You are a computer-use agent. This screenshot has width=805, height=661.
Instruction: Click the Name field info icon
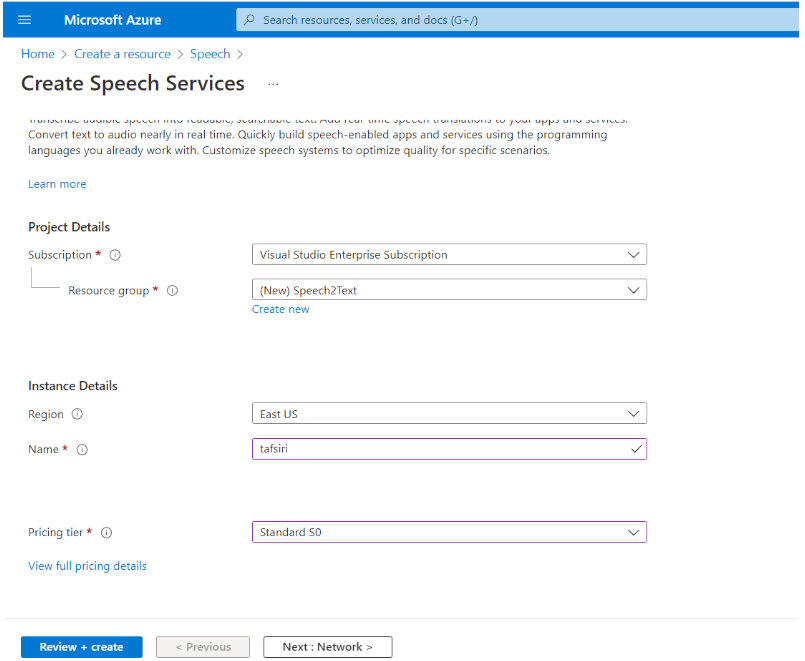point(82,450)
